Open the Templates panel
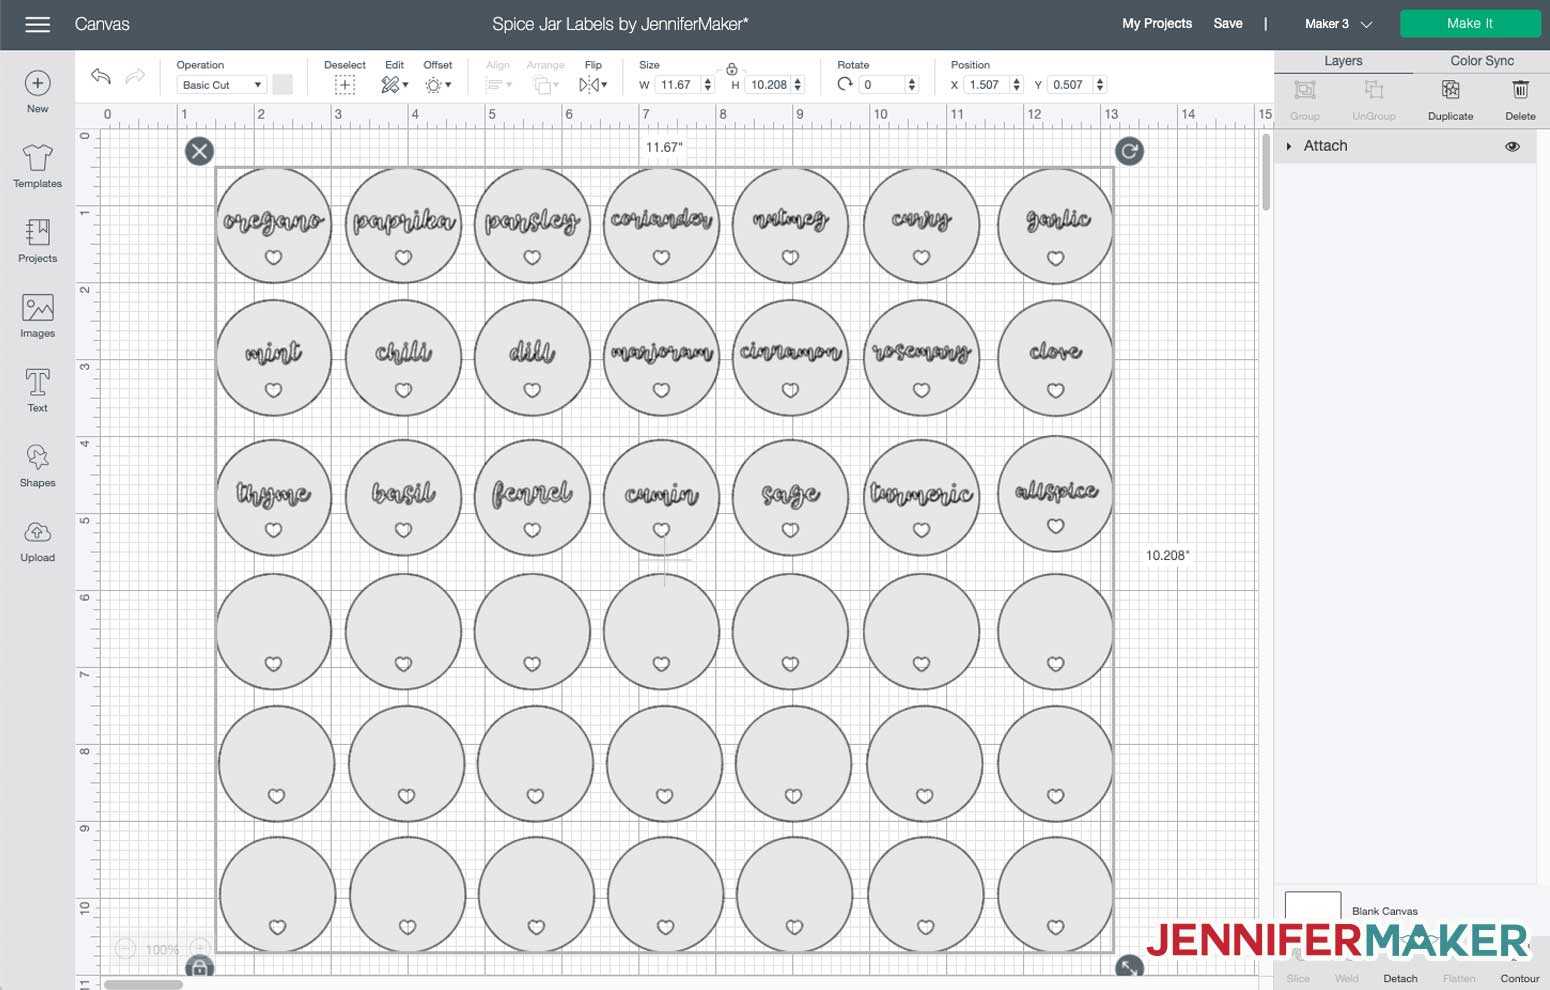This screenshot has width=1550, height=990. point(37,166)
